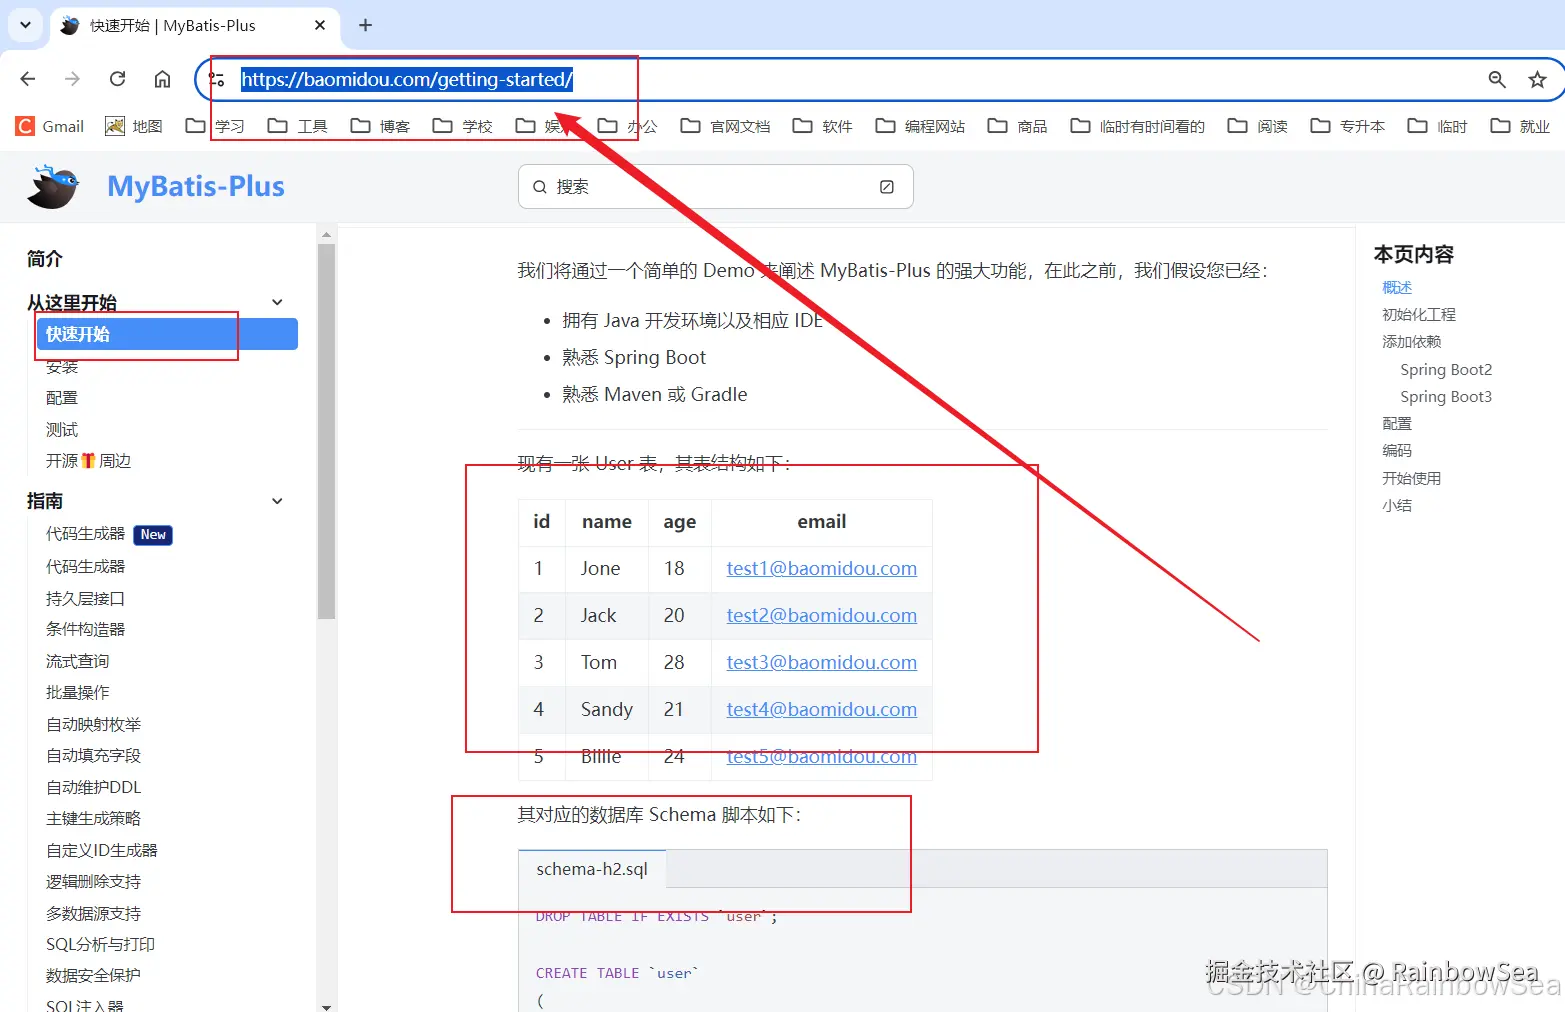Screen dimensions: 1565x1012
Task: Open the 就业 bookmarks folder
Action: pos(1520,126)
